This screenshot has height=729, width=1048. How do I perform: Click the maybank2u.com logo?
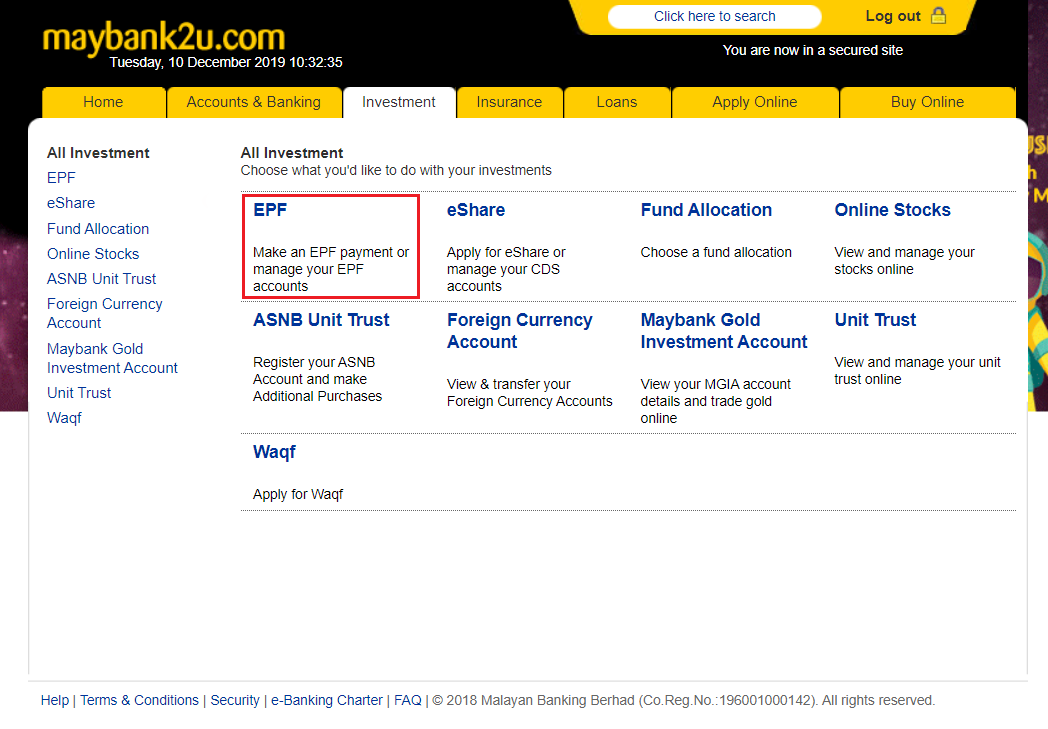tap(164, 38)
